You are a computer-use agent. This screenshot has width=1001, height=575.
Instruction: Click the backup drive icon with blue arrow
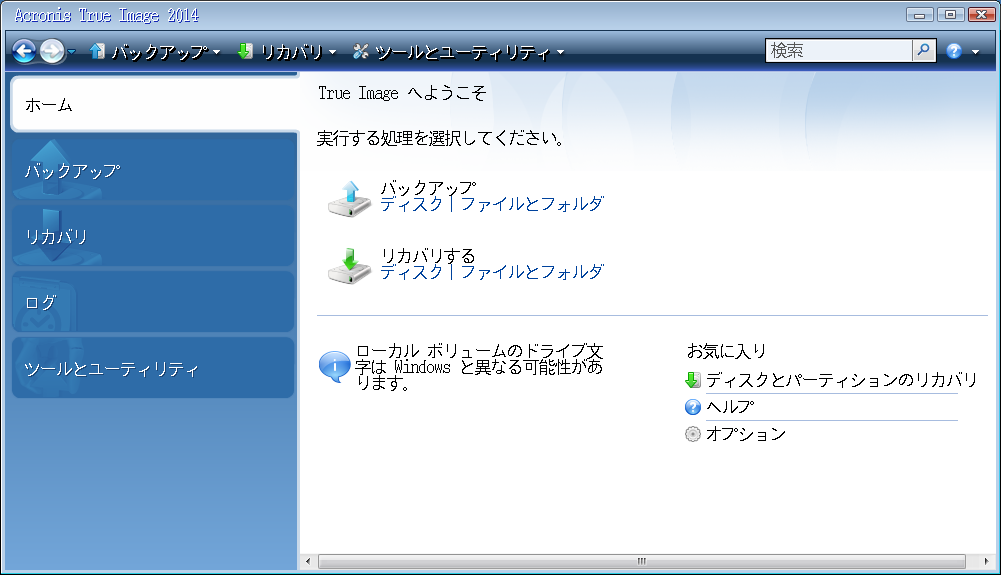tap(348, 198)
